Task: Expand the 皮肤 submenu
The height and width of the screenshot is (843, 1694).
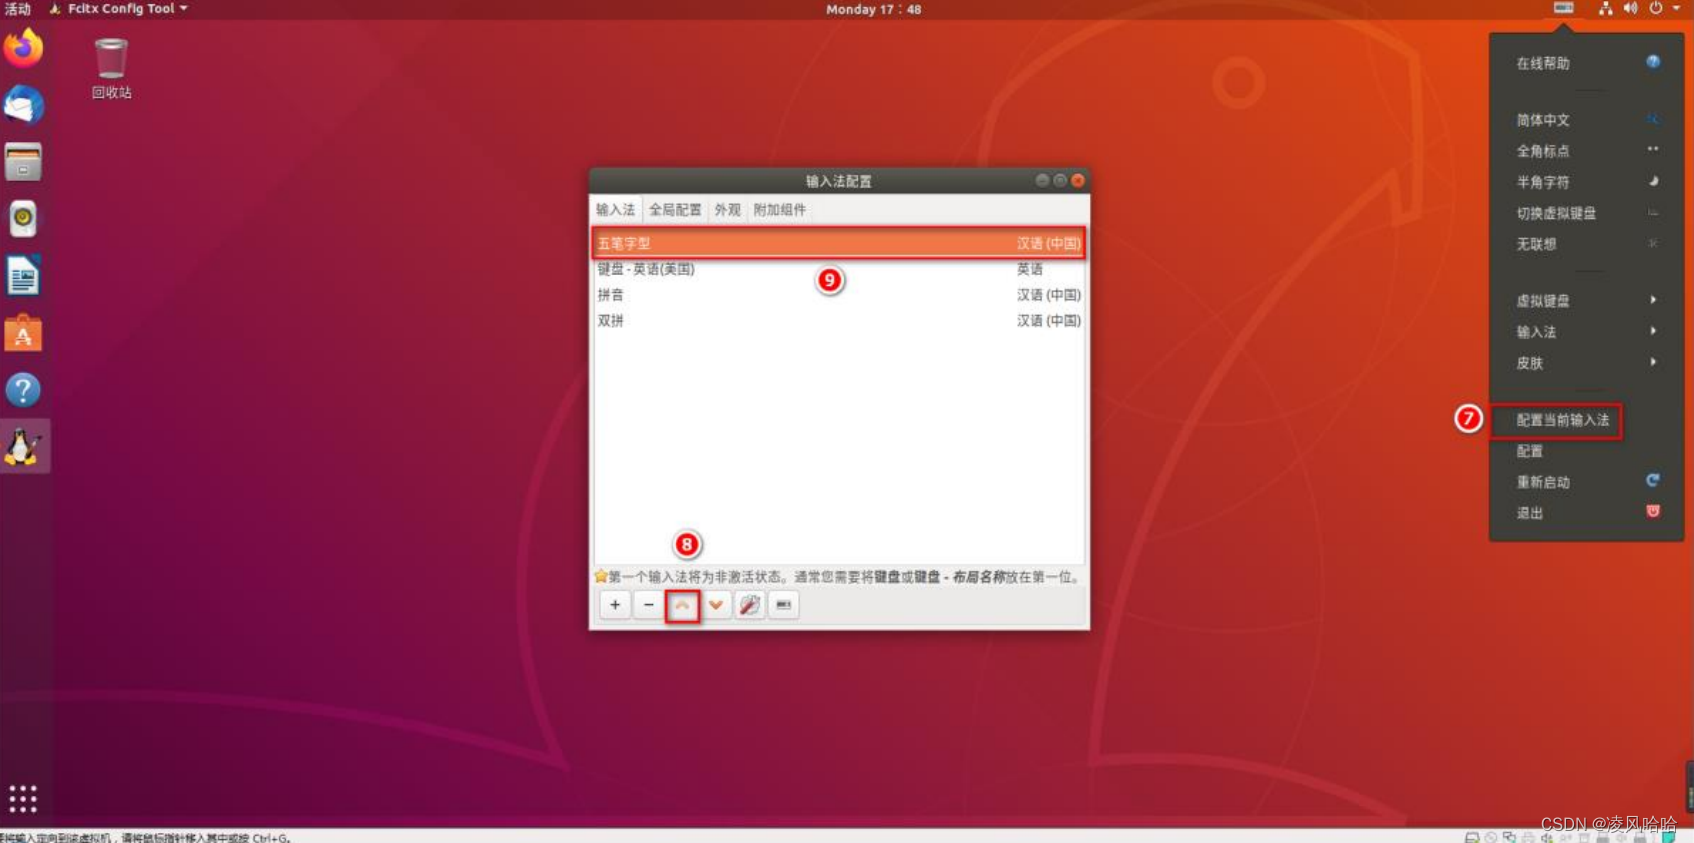Action: [x=1586, y=362]
